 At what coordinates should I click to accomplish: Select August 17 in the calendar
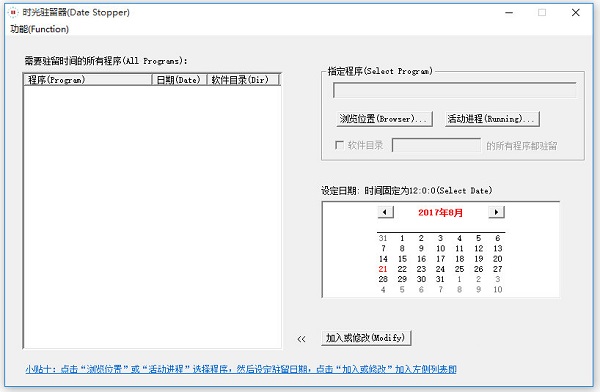(440, 259)
